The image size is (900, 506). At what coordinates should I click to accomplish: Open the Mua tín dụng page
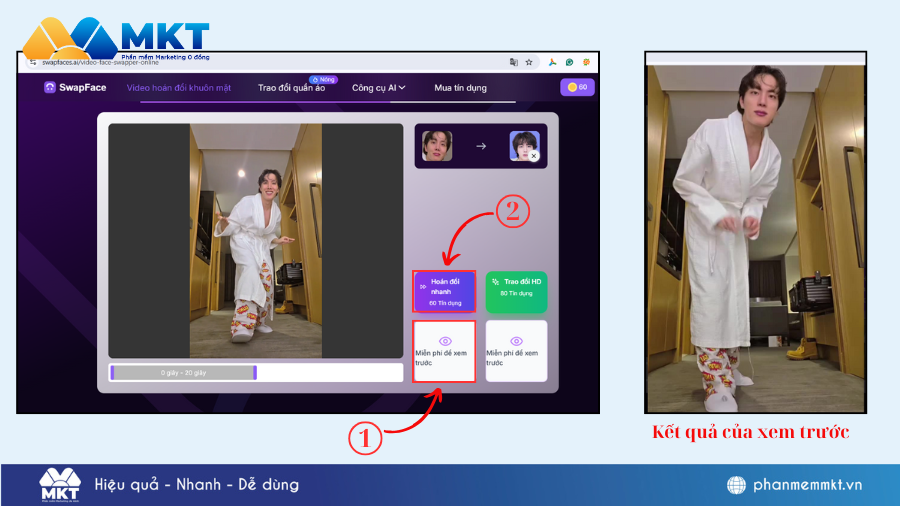tap(460, 88)
